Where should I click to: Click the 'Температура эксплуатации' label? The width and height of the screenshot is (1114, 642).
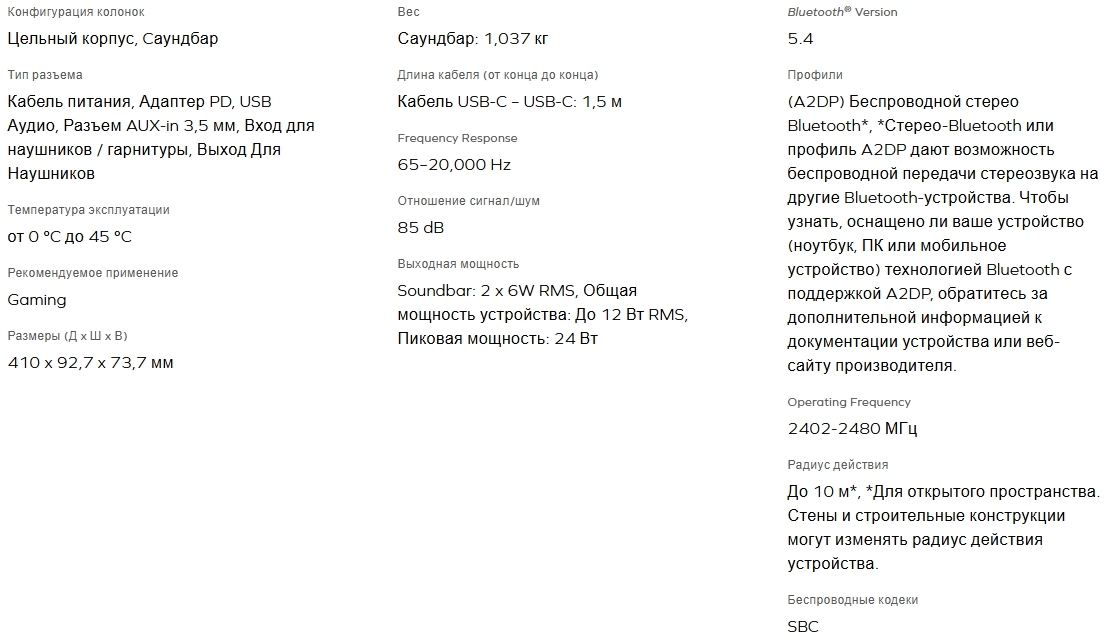click(x=88, y=210)
